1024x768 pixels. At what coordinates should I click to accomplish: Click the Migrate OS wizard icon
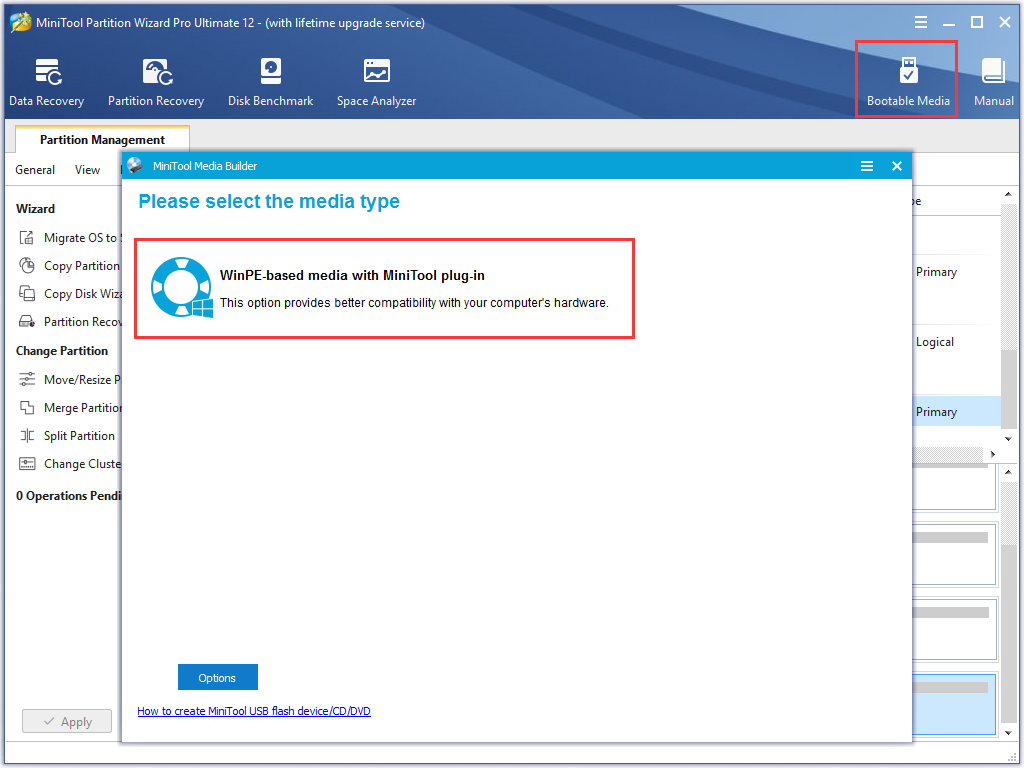pyautogui.click(x=27, y=238)
